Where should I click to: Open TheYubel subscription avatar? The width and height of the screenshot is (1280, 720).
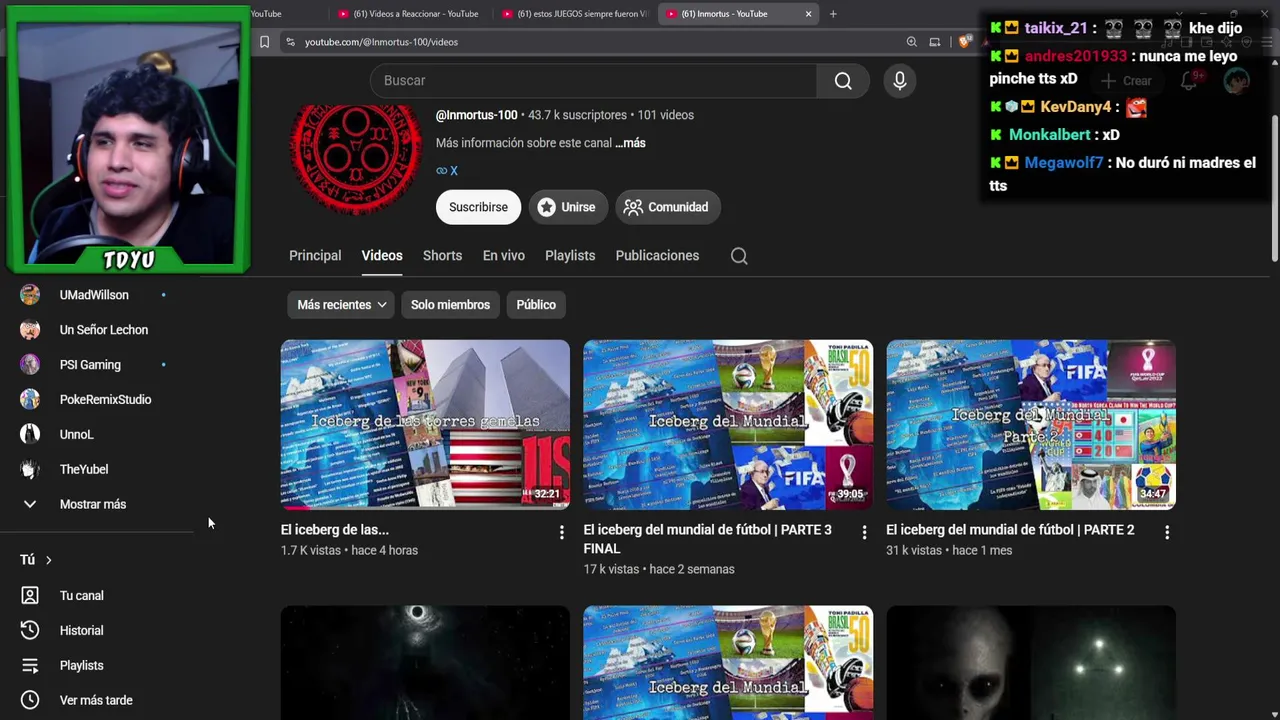[30, 470]
